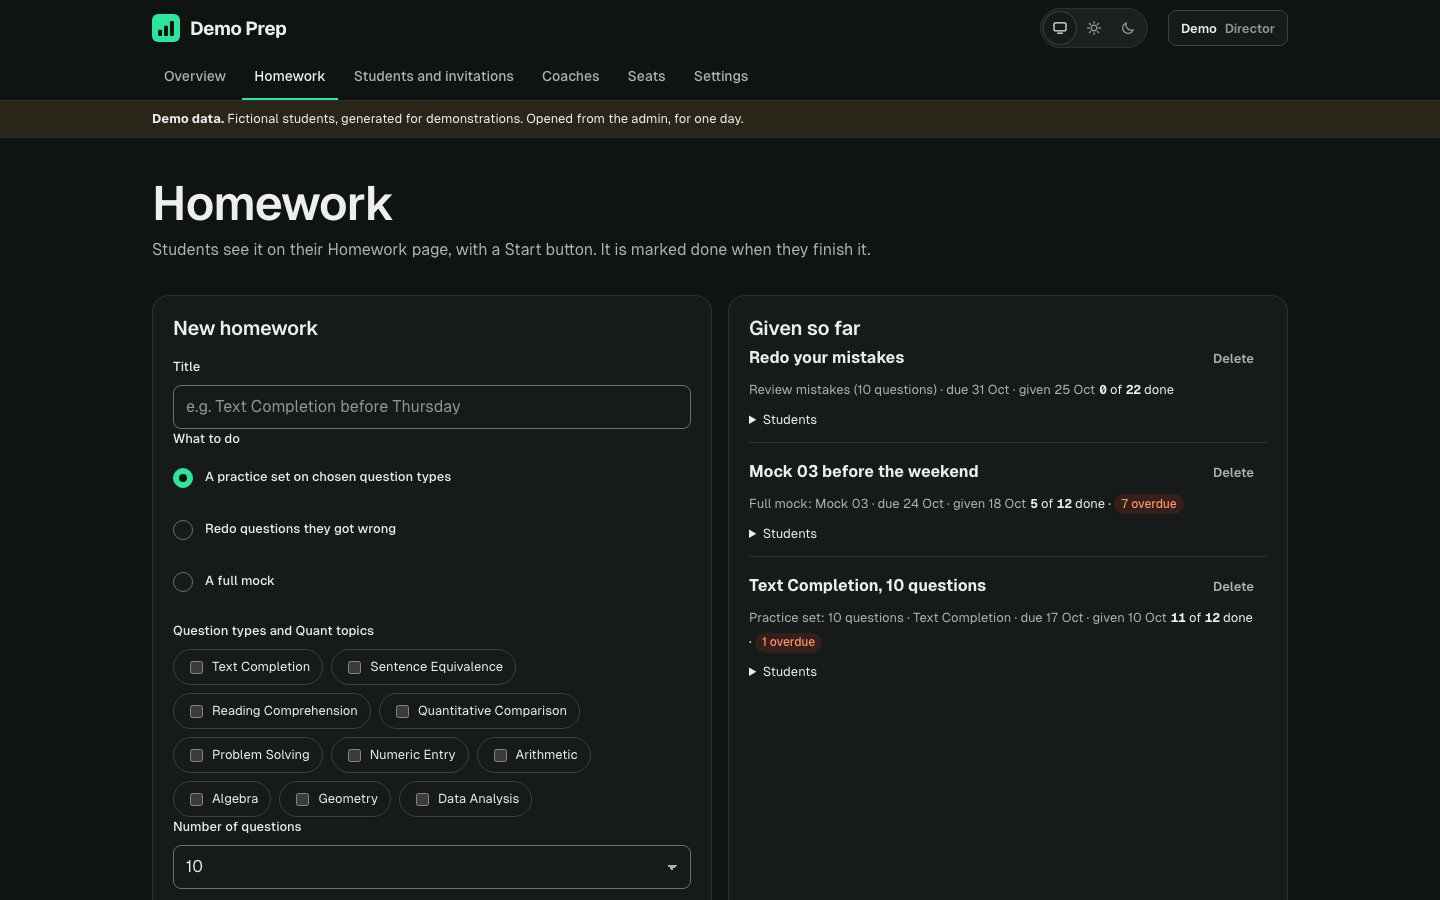Expand Students under Text Completion homework
The width and height of the screenshot is (1440, 900).
[x=783, y=672]
